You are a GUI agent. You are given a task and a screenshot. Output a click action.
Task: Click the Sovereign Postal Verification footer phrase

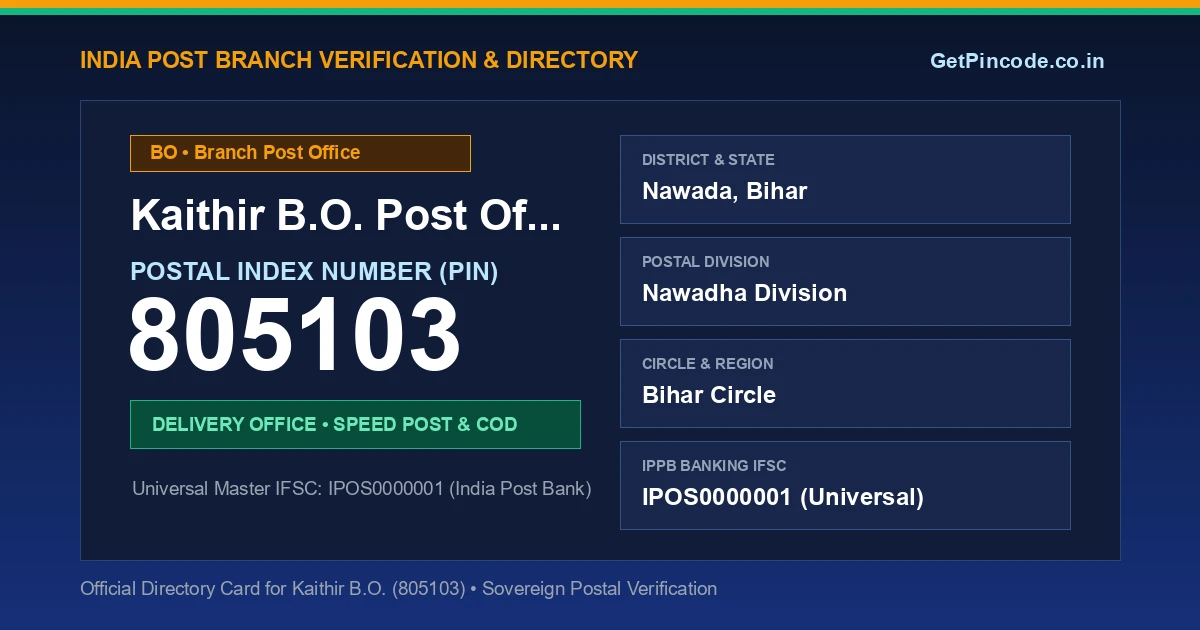point(599,589)
